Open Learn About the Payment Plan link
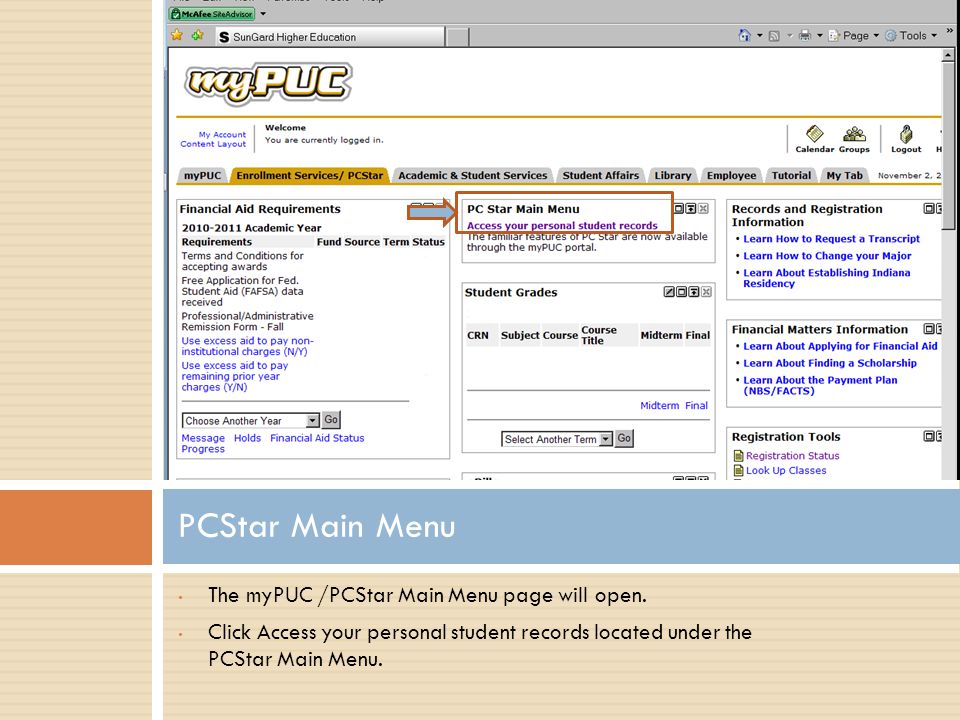Viewport: 960px width, 720px height. click(x=820, y=385)
